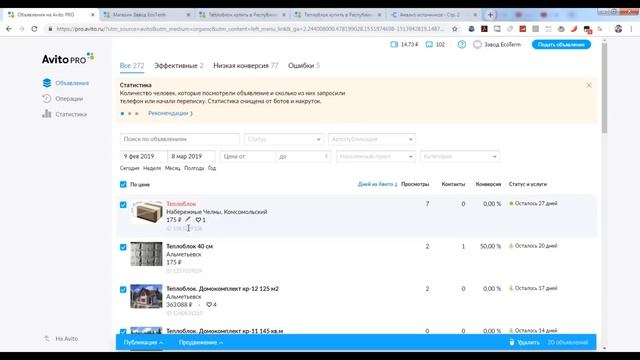Click browser back arrow

(x=9, y=29)
